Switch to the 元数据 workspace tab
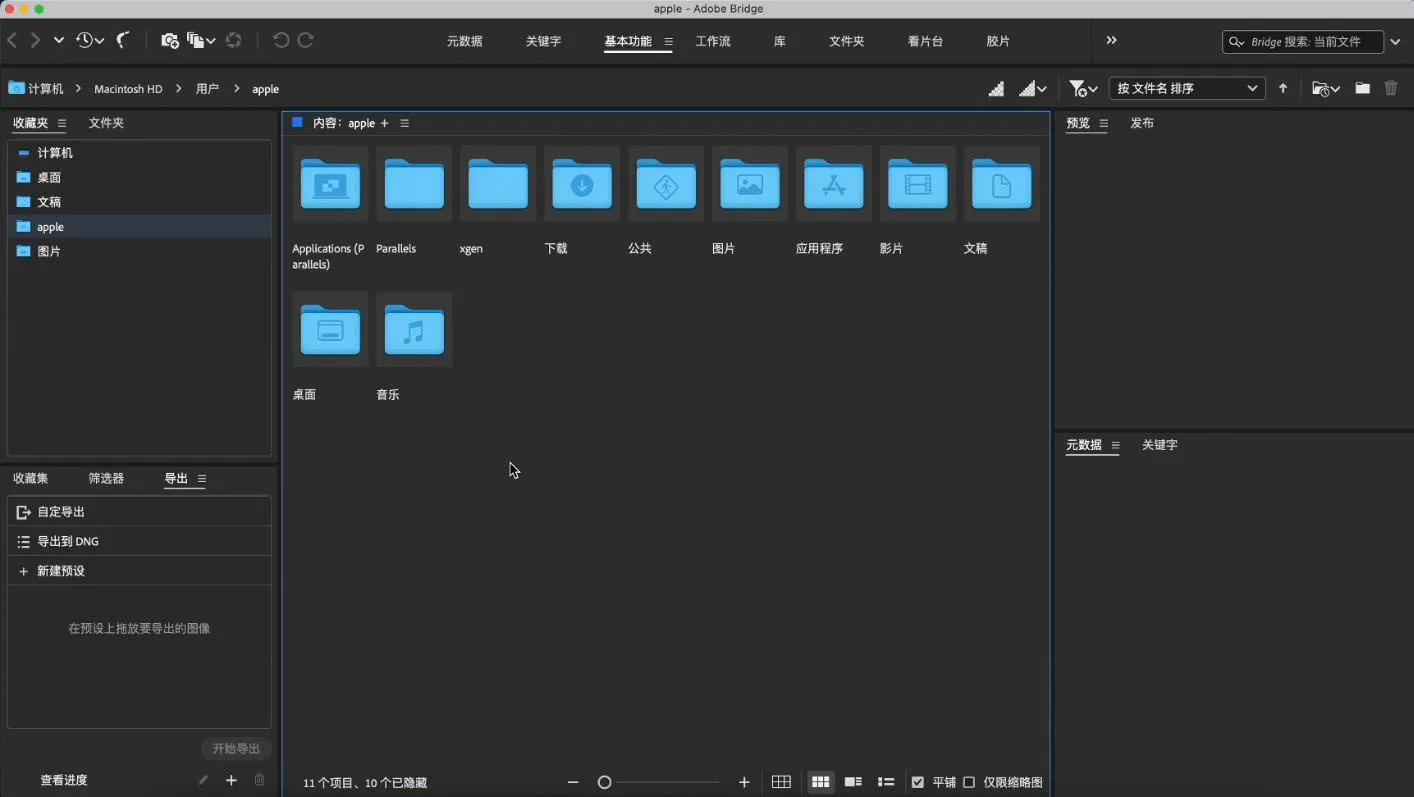1414x797 pixels. [464, 41]
